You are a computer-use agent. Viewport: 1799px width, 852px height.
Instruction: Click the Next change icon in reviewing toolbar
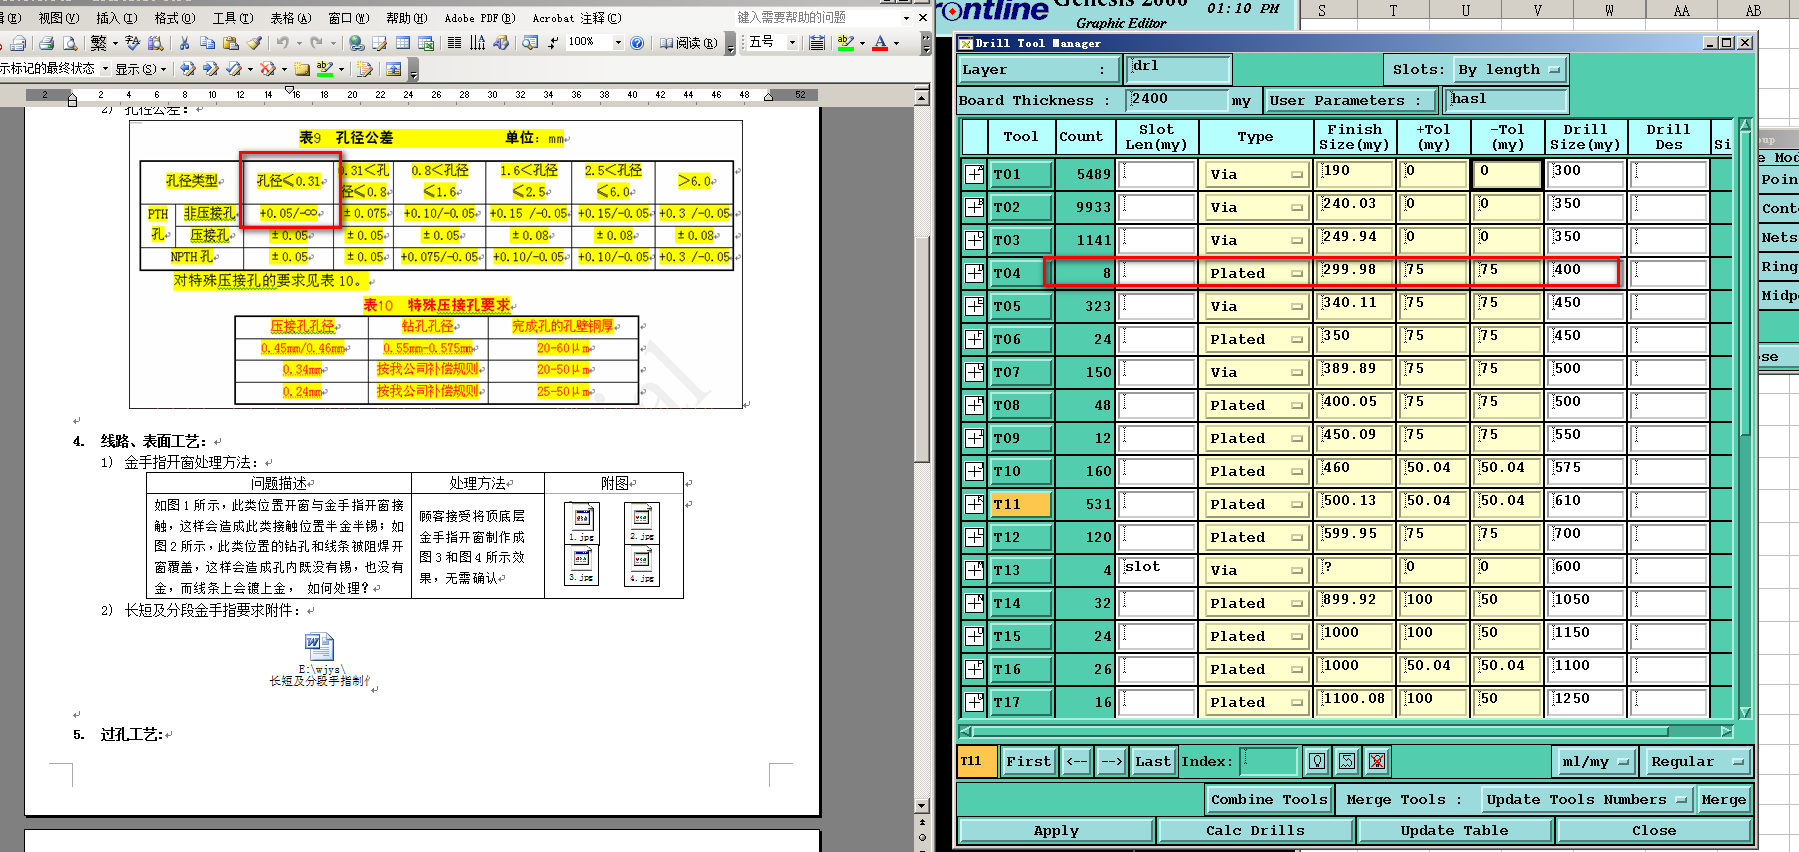(x=210, y=69)
